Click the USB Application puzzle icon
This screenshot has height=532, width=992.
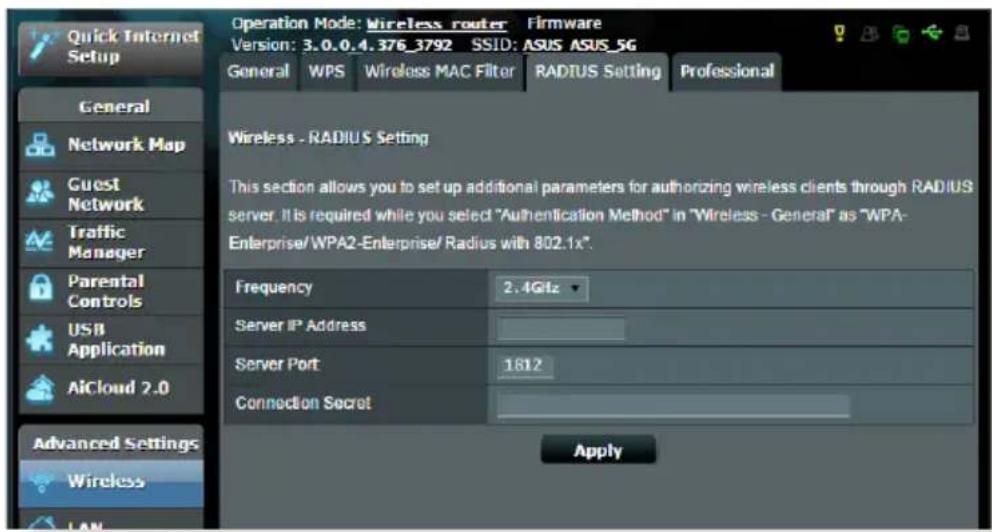click(x=40, y=339)
